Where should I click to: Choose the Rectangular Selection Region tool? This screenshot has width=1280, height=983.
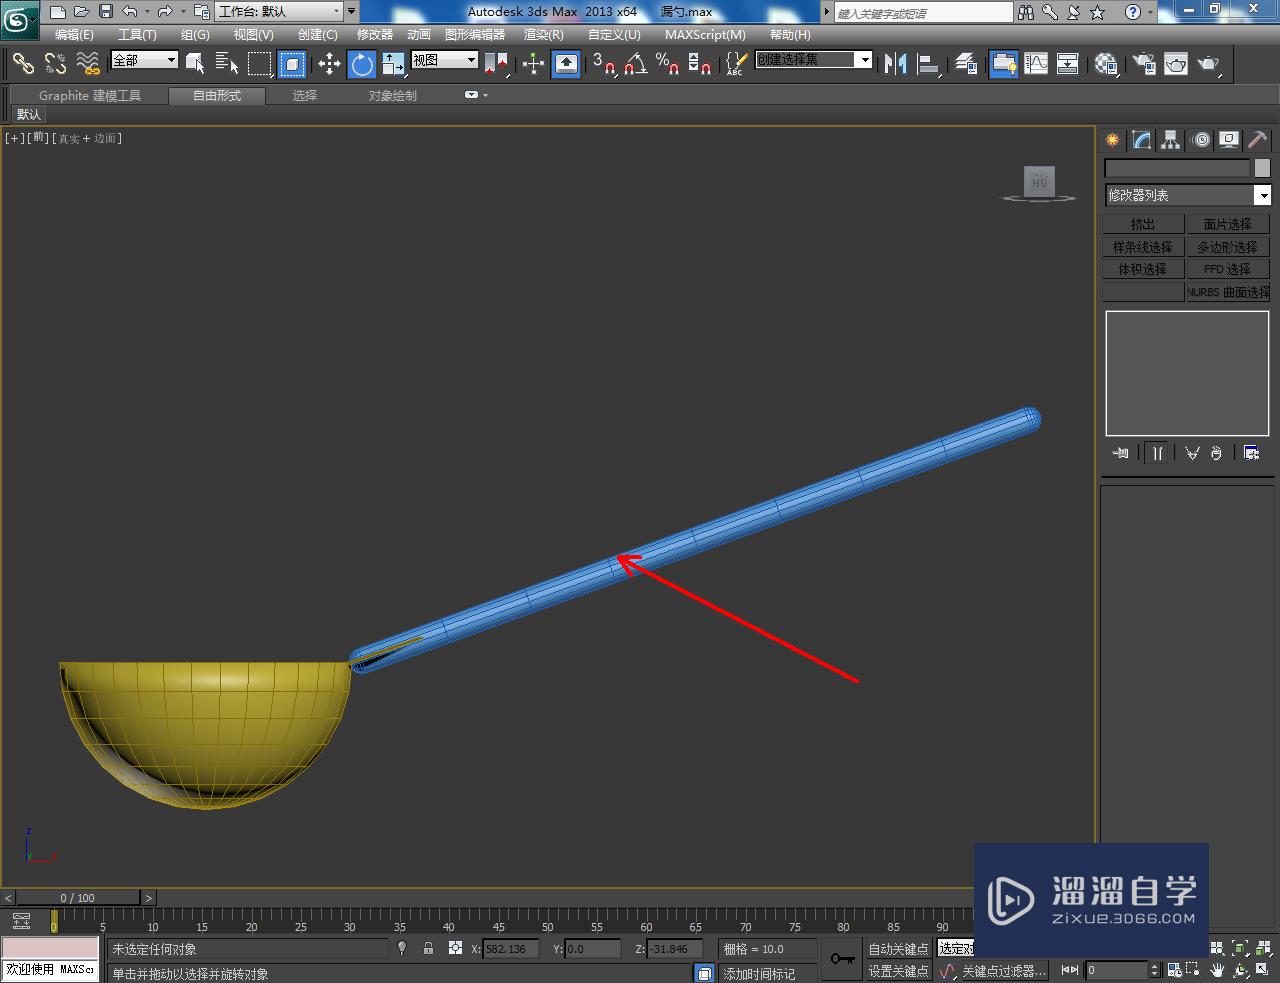[259, 64]
